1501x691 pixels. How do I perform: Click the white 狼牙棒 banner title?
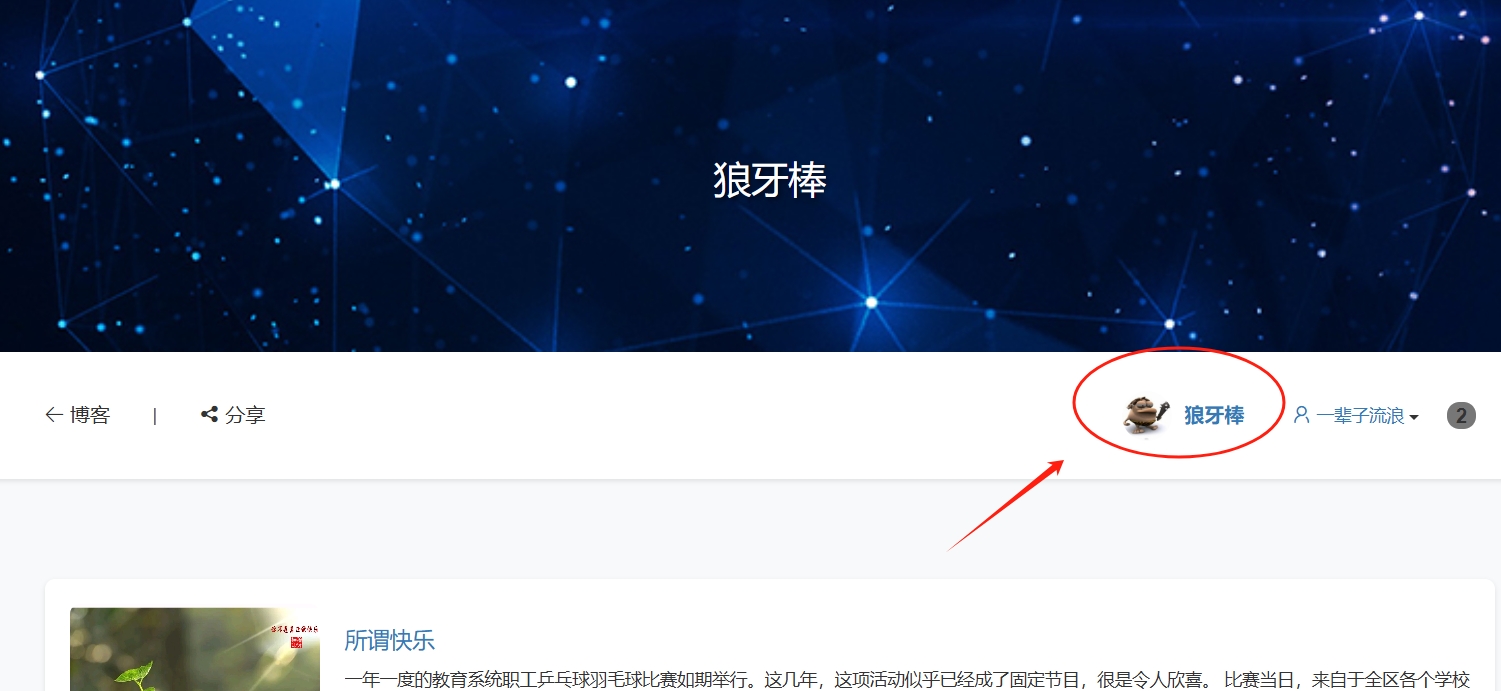pyautogui.click(x=770, y=180)
